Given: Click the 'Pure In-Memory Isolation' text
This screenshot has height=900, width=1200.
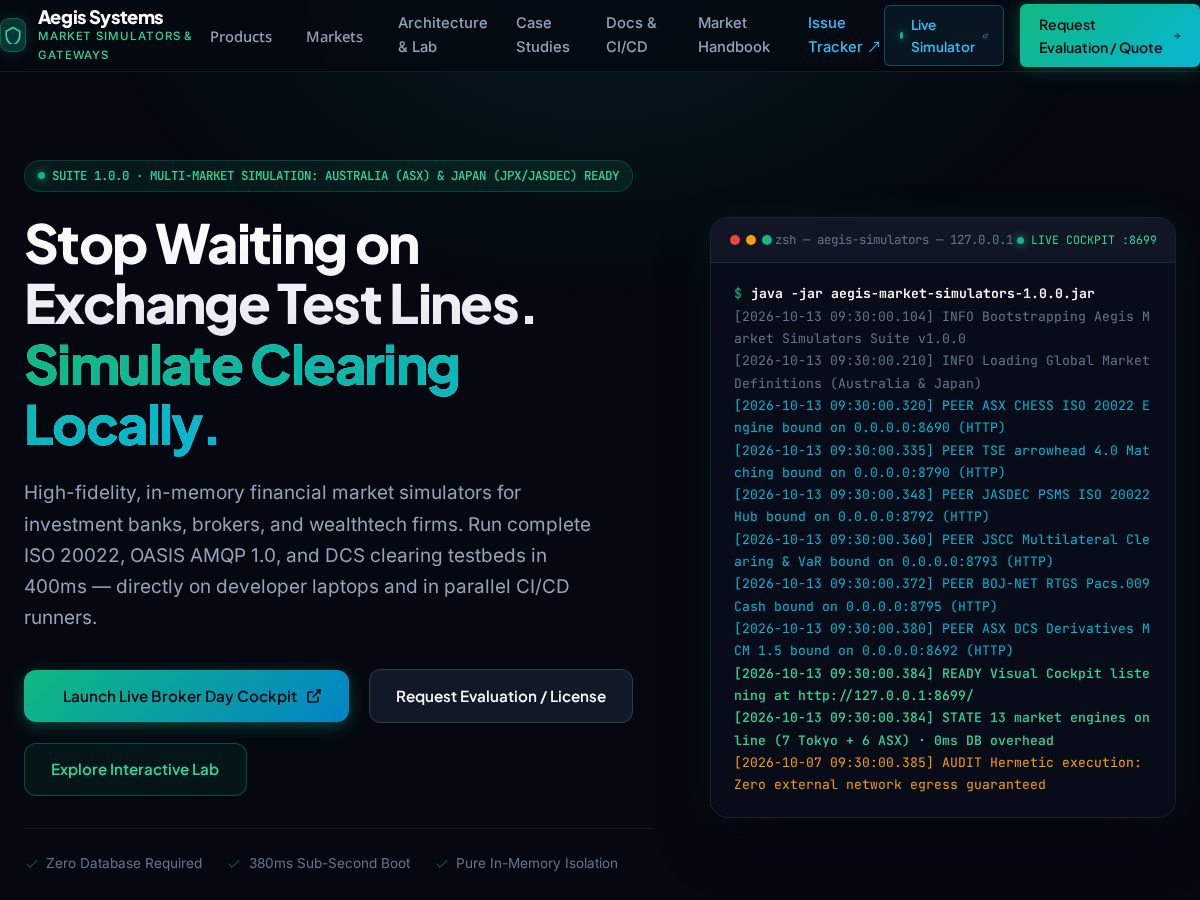Looking at the screenshot, I should point(537,863).
